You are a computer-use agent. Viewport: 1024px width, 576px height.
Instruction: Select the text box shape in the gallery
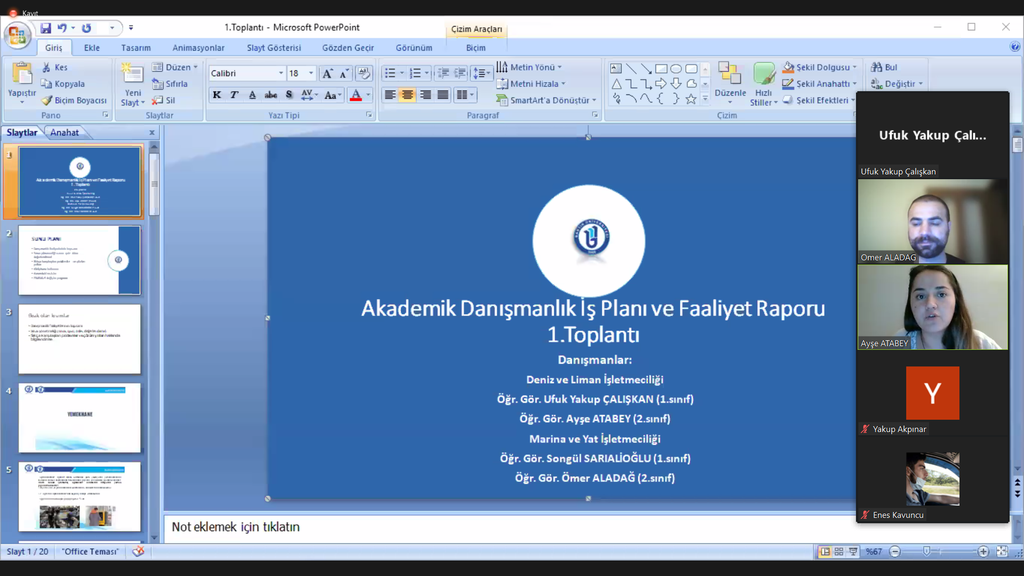[616, 69]
